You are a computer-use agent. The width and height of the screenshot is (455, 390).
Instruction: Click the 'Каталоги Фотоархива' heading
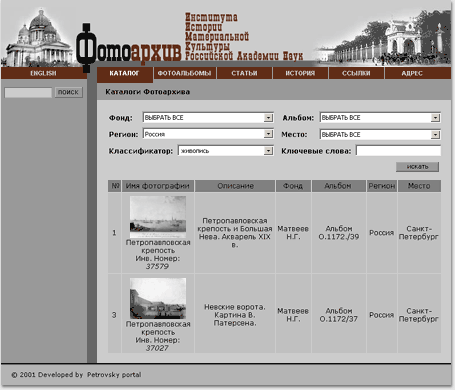click(148, 92)
